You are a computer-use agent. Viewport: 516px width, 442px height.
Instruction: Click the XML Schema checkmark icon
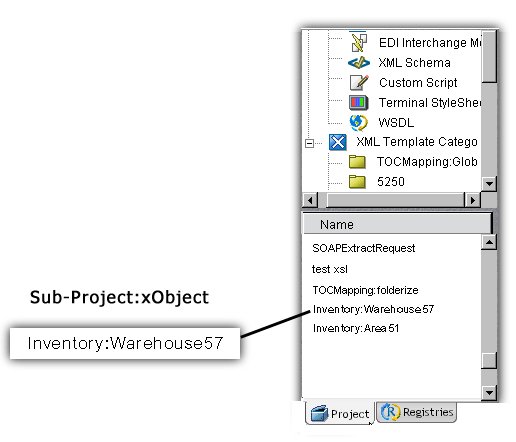tap(359, 63)
